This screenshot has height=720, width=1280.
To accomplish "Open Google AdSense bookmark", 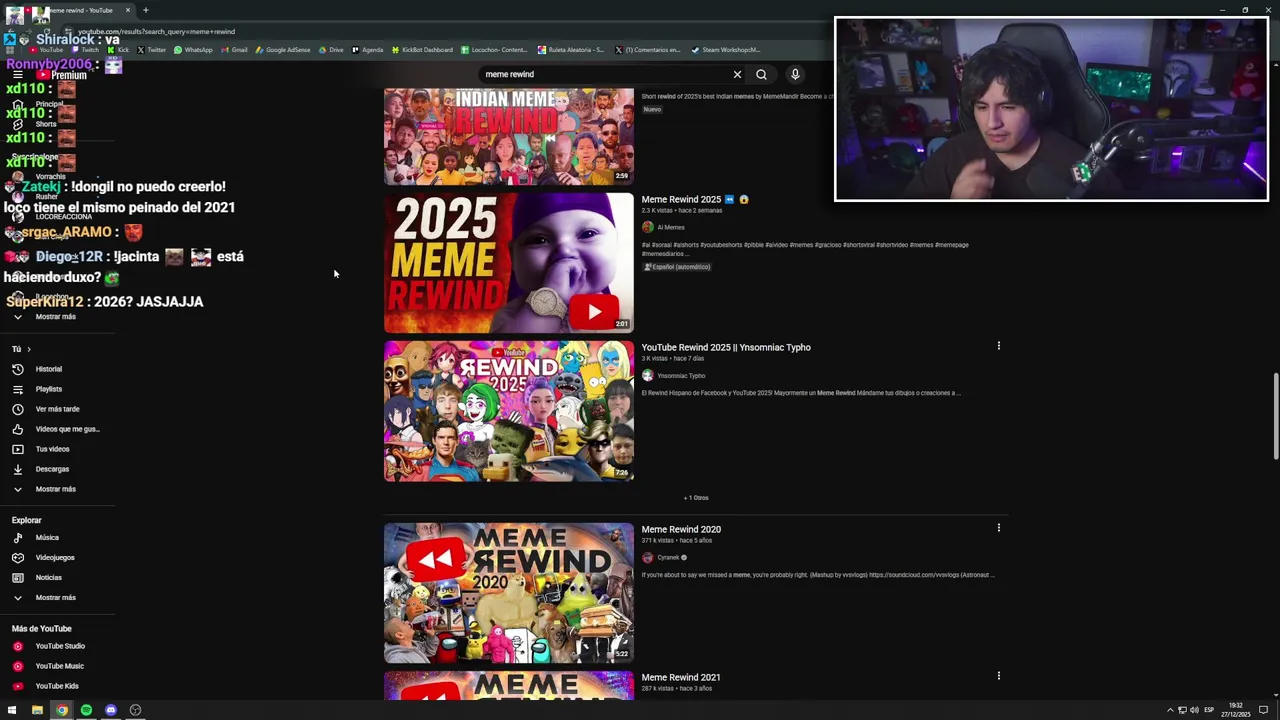I will click(283, 49).
